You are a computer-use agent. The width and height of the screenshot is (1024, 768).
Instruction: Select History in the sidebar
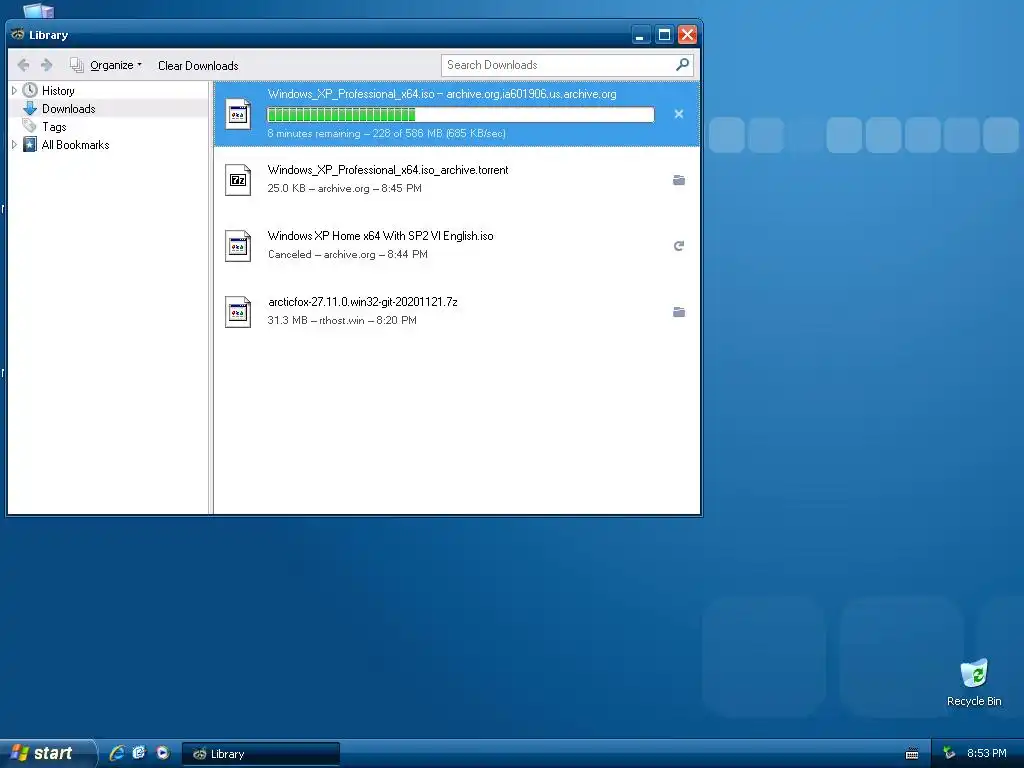(x=58, y=91)
